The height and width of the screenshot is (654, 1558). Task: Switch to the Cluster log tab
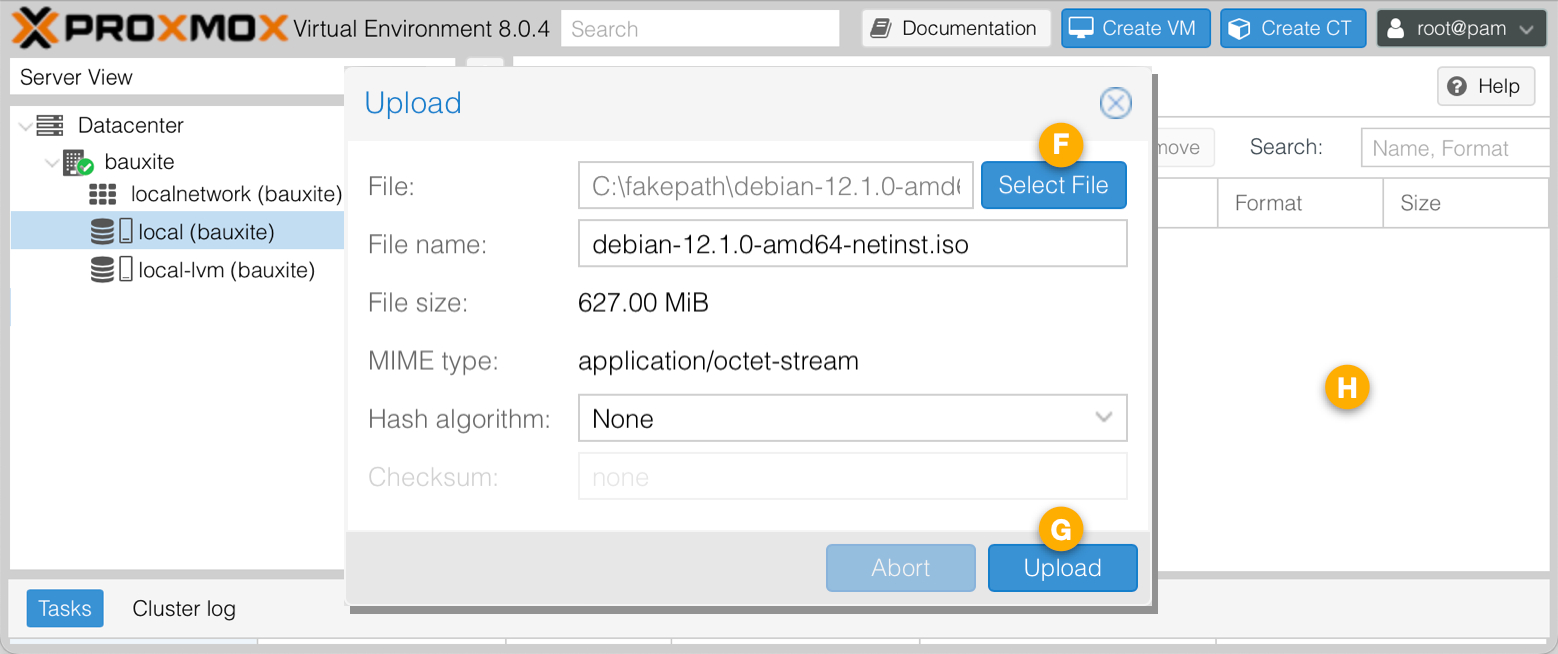184,608
